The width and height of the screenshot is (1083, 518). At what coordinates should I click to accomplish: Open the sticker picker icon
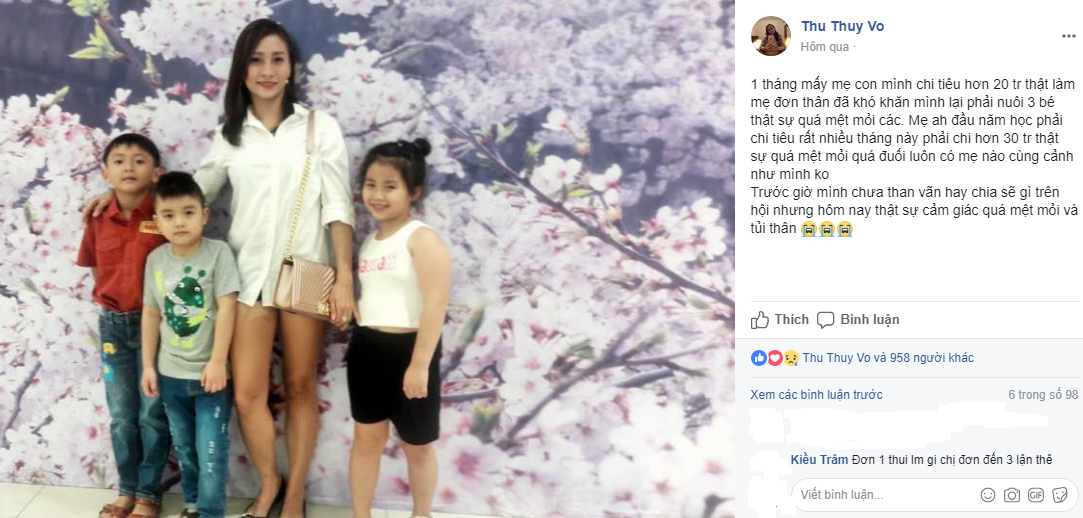tap(1060, 495)
